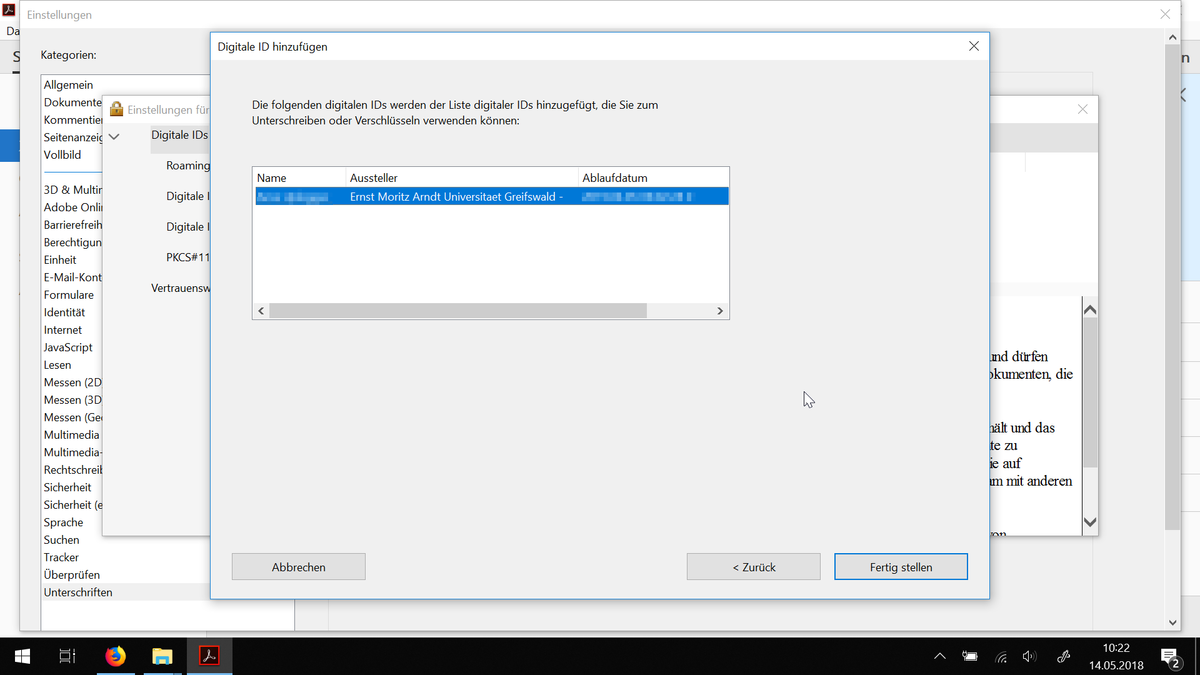Select Allgemein category
The height and width of the screenshot is (675, 1200).
point(68,85)
